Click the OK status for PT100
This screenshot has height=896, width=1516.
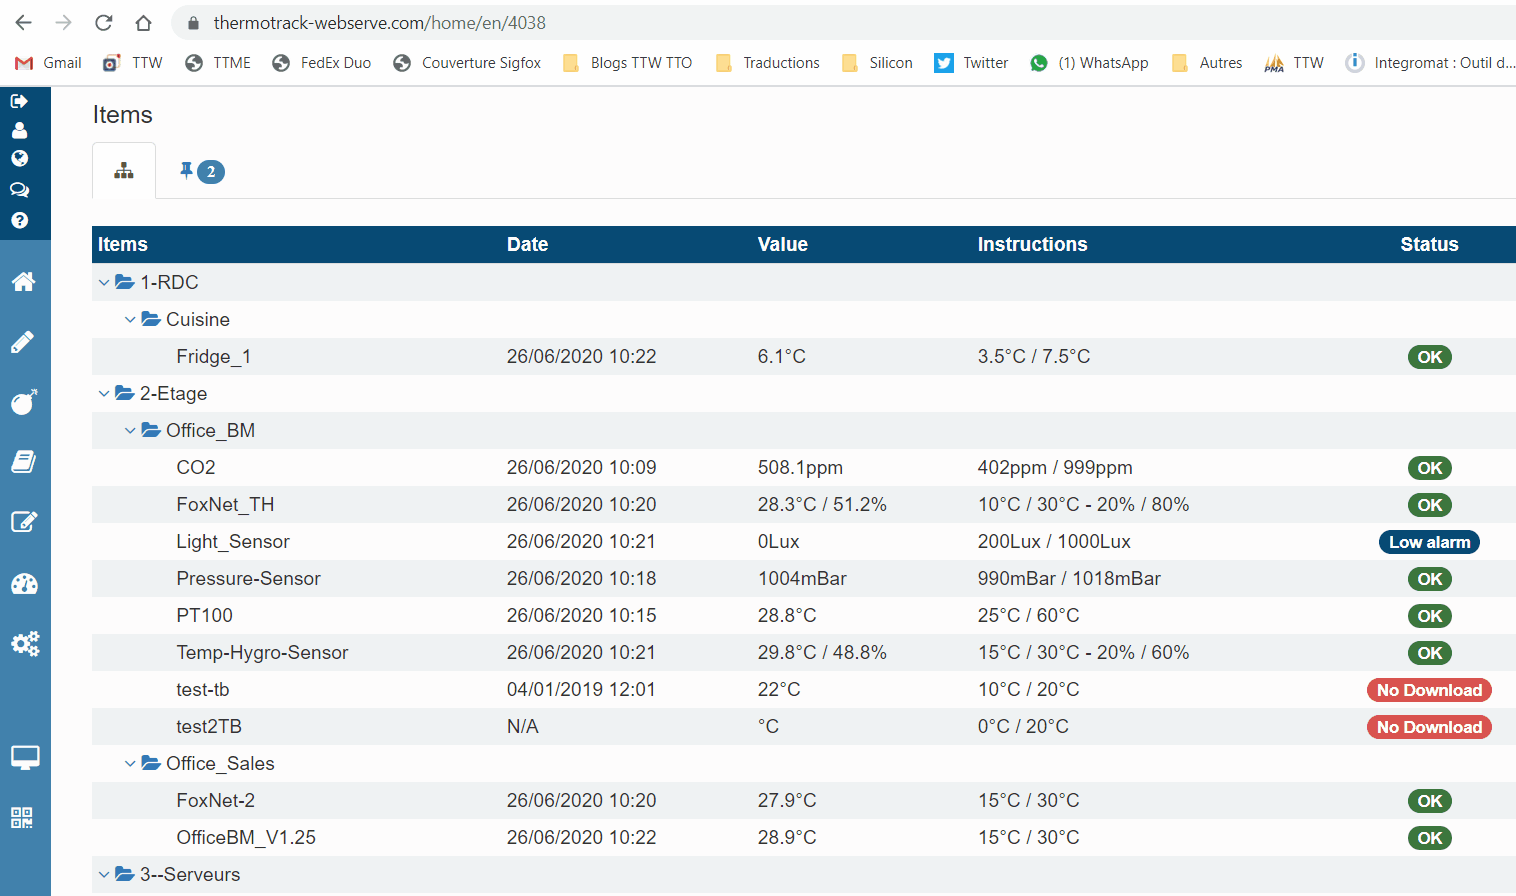pyautogui.click(x=1430, y=616)
